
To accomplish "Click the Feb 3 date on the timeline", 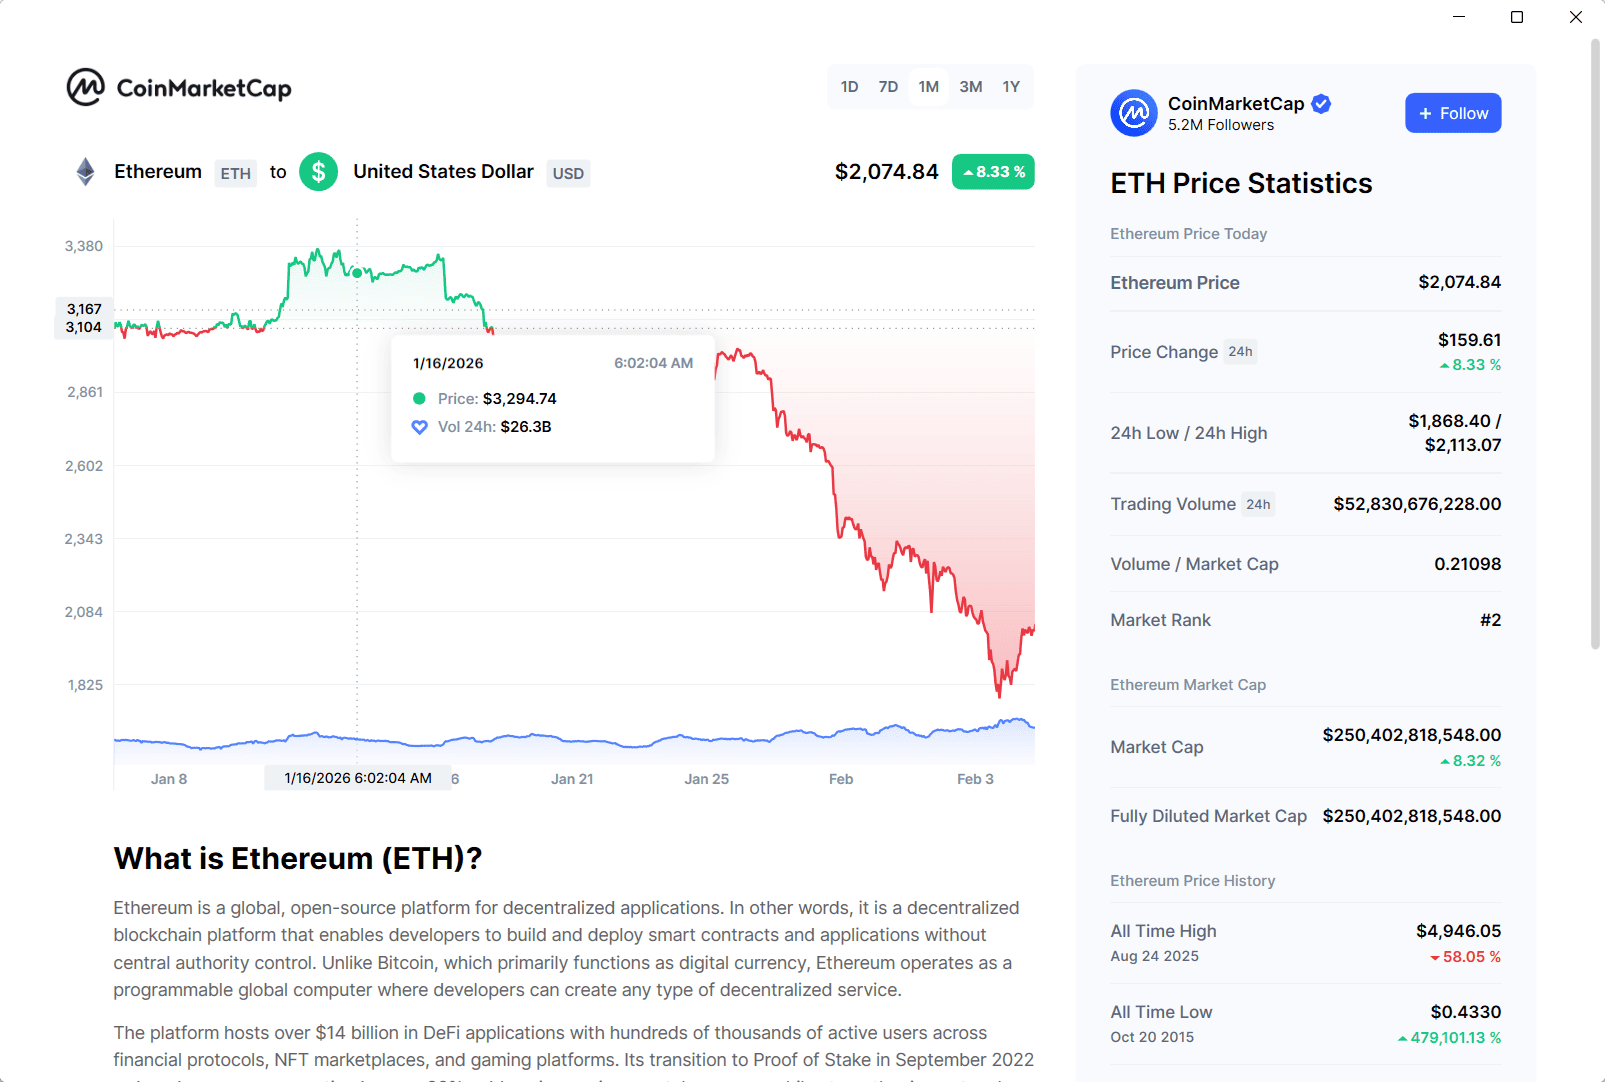I will coord(975,779).
